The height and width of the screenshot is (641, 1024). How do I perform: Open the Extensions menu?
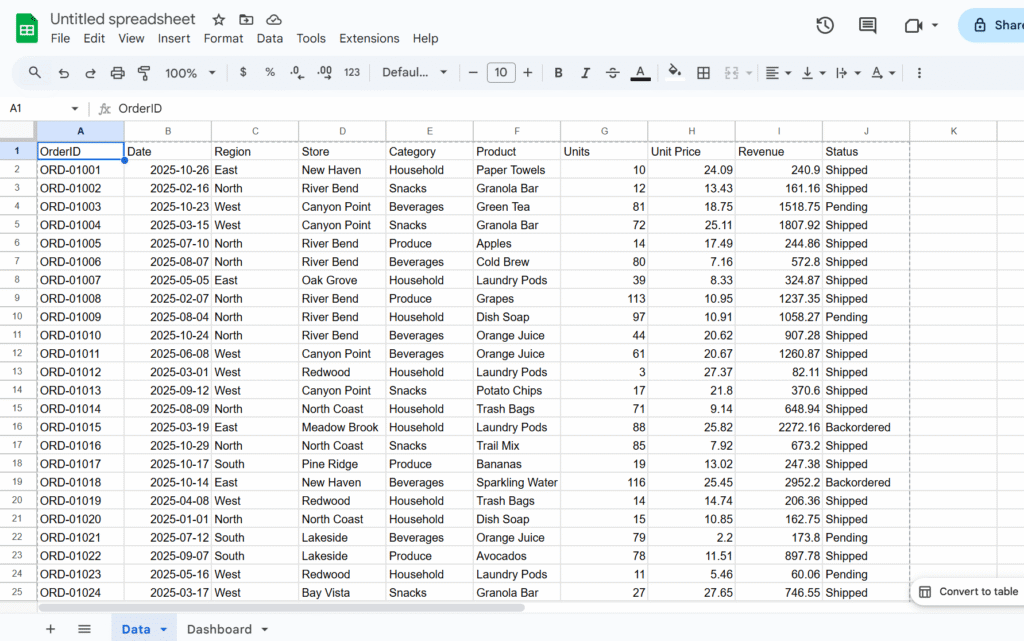click(369, 38)
